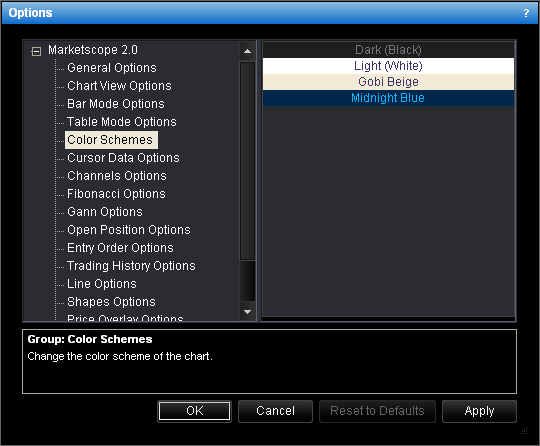540x446 pixels.
Task: Open the help question mark icon
Action: click(x=526, y=13)
